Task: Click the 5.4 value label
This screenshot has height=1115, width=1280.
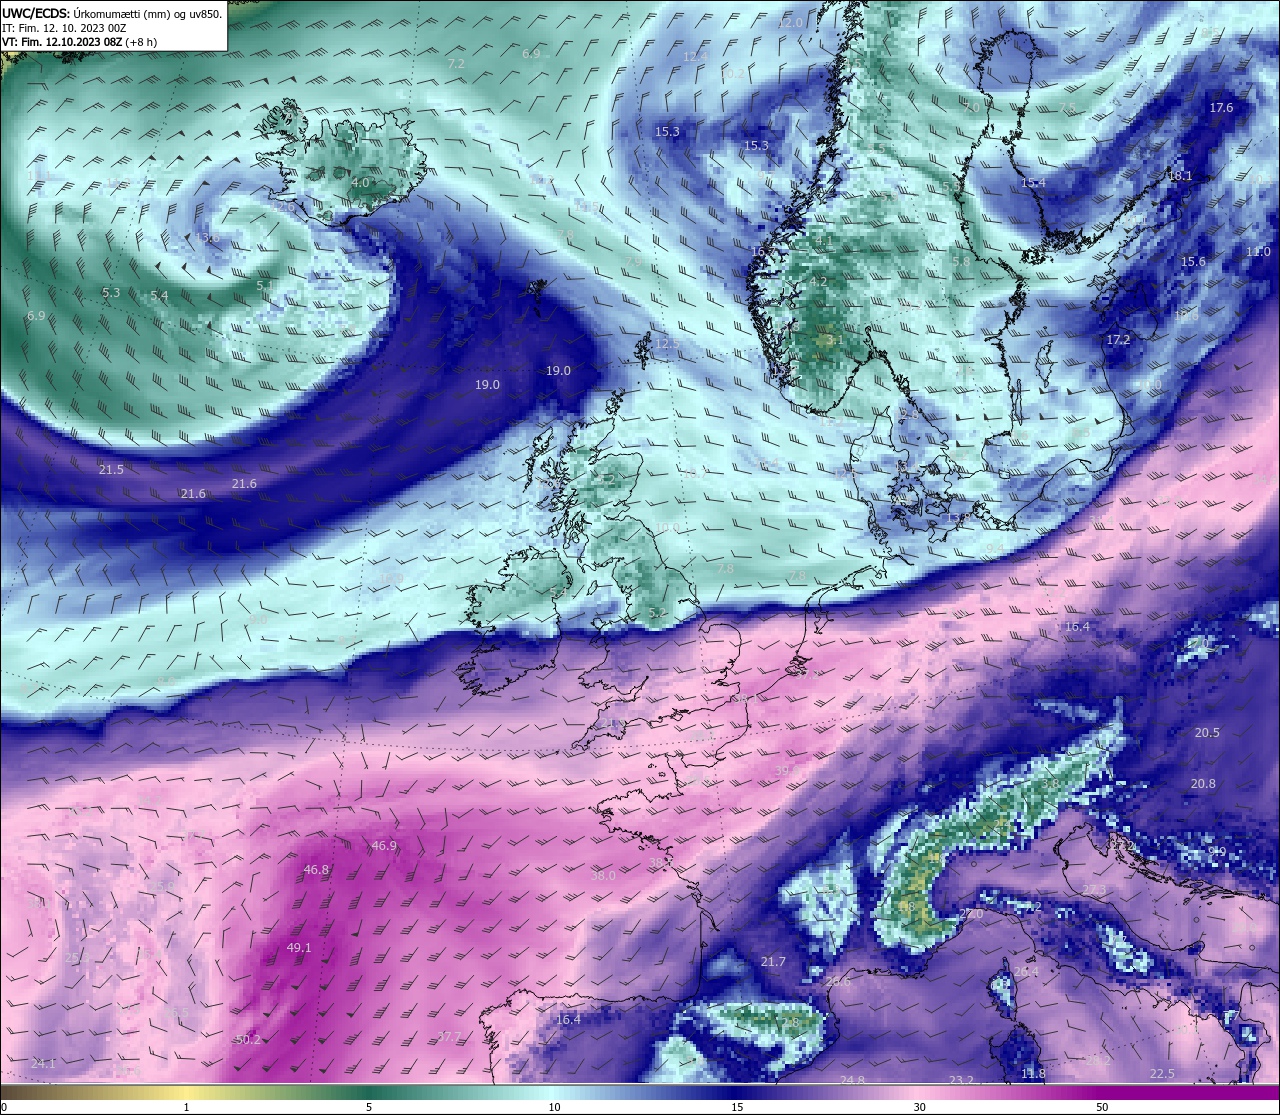Action: pyautogui.click(x=159, y=296)
